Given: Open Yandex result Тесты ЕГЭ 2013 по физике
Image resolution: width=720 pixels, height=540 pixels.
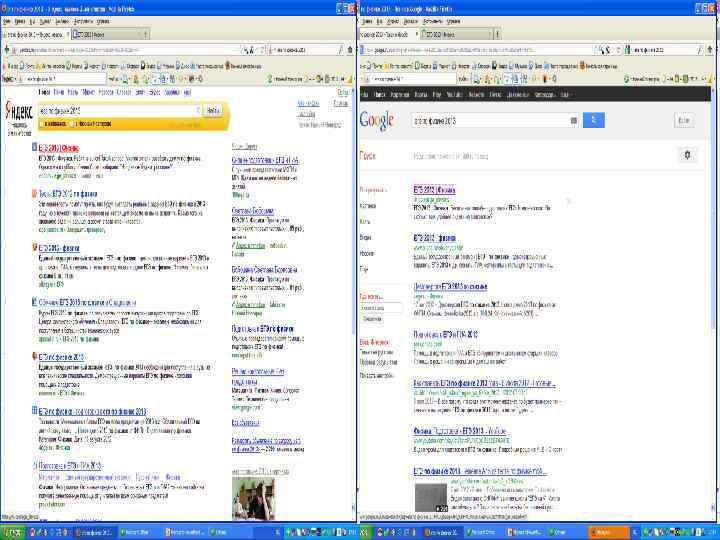Looking at the screenshot, I should [68, 194].
